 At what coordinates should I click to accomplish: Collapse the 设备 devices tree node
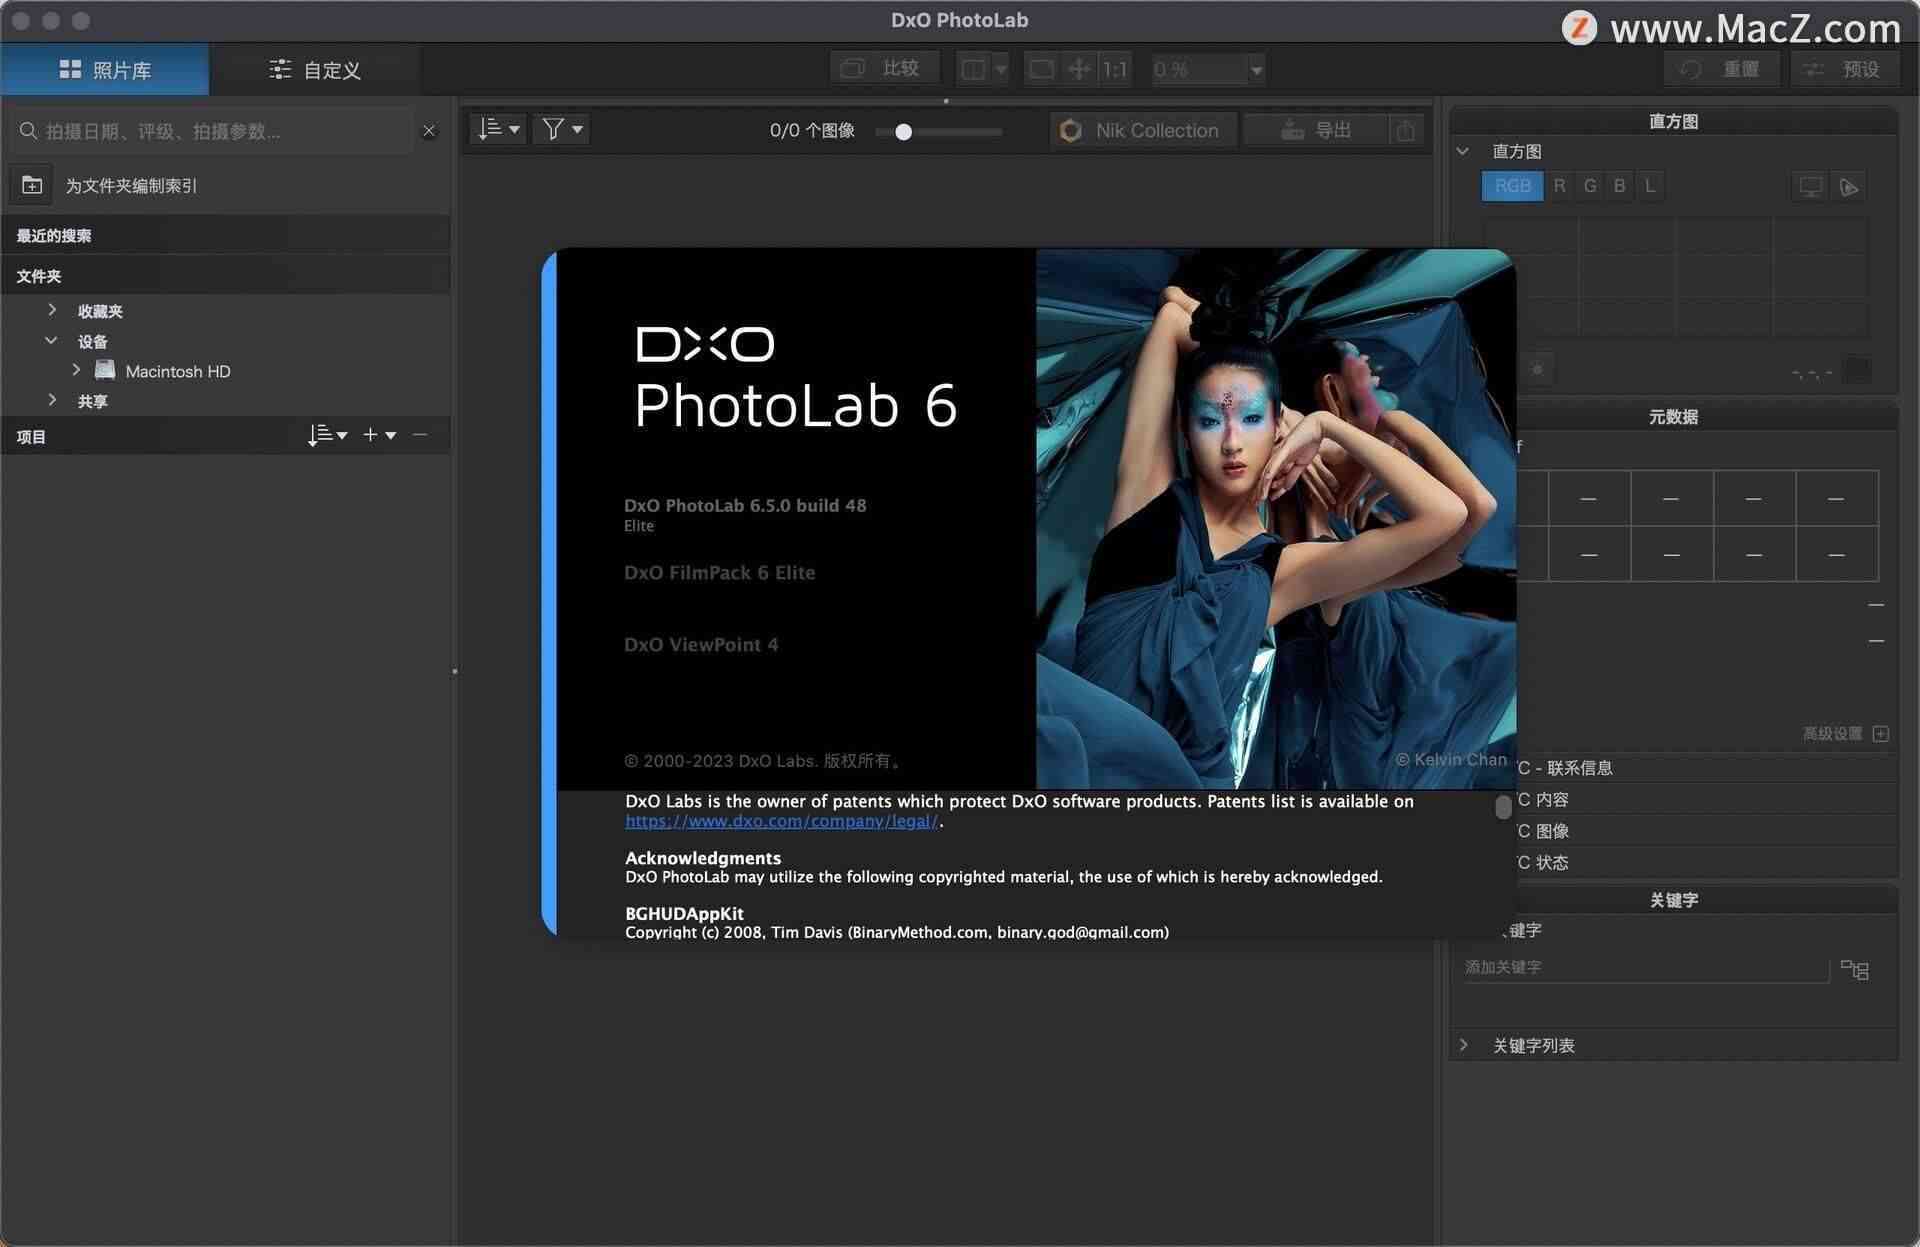[x=51, y=341]
